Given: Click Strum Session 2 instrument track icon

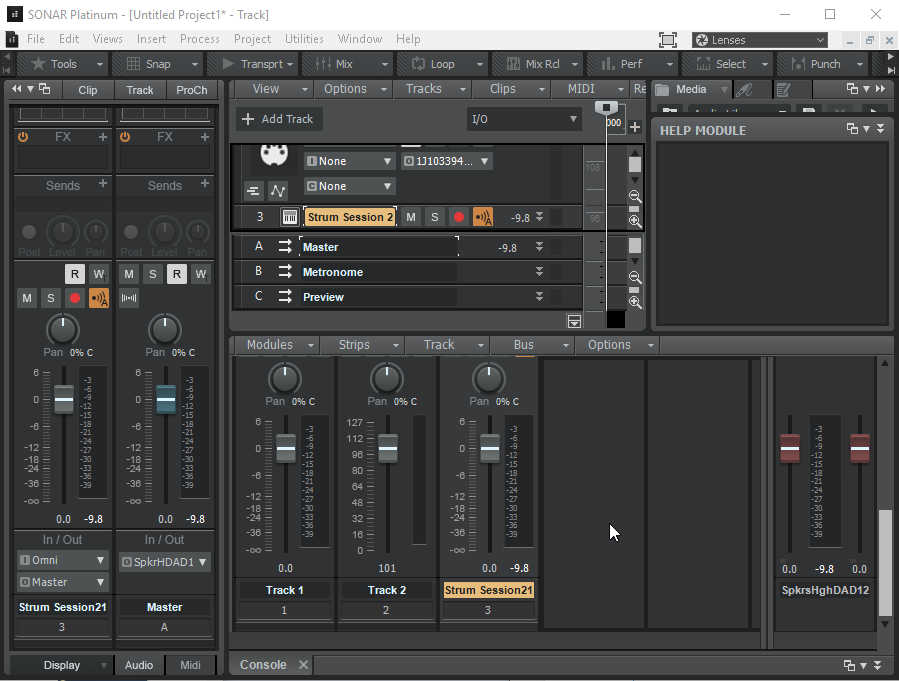Looking at the screenshot, I should (289, 217).
